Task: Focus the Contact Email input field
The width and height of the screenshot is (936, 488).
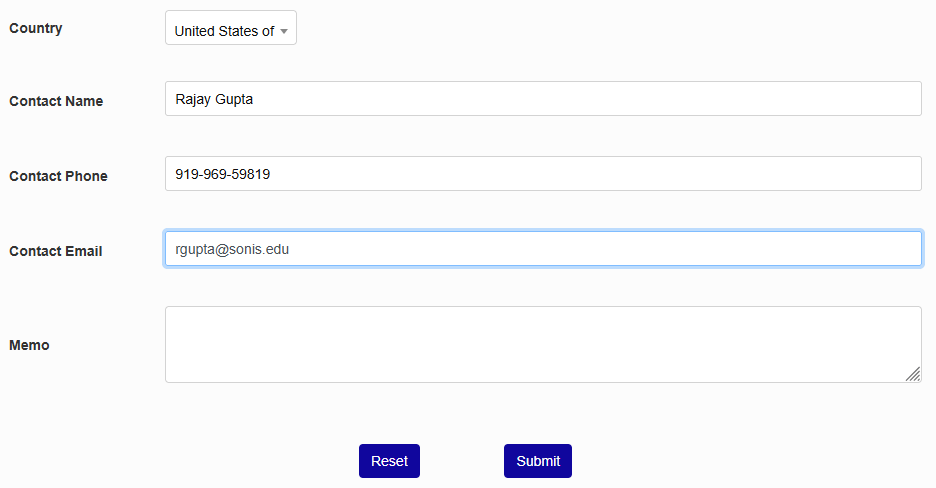Action: pos(542,249)
